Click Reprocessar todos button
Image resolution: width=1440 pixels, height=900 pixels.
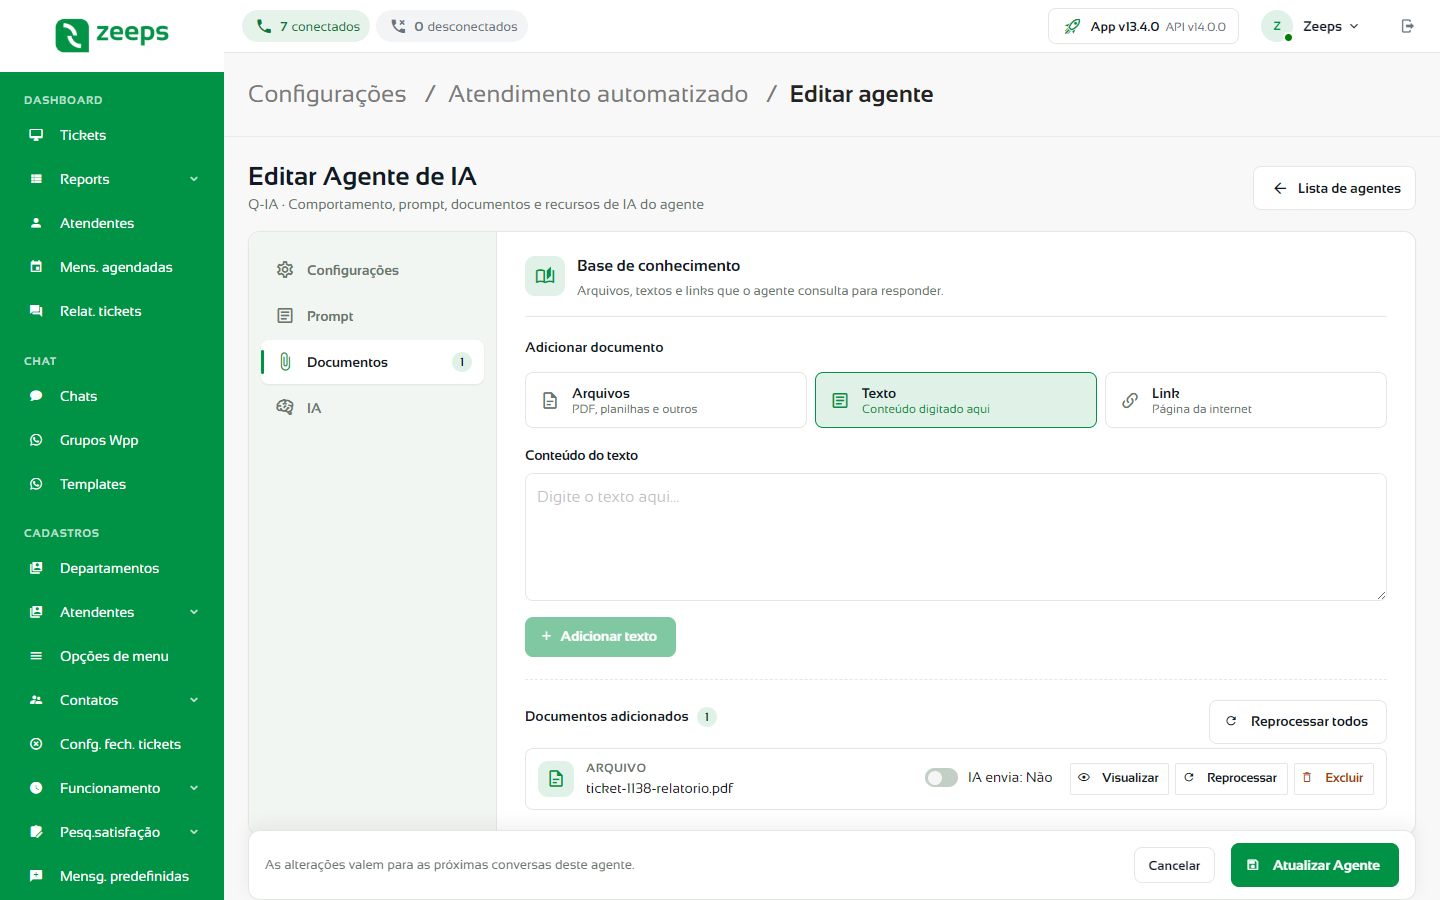pyautogui.click(x=1298, y=721)
